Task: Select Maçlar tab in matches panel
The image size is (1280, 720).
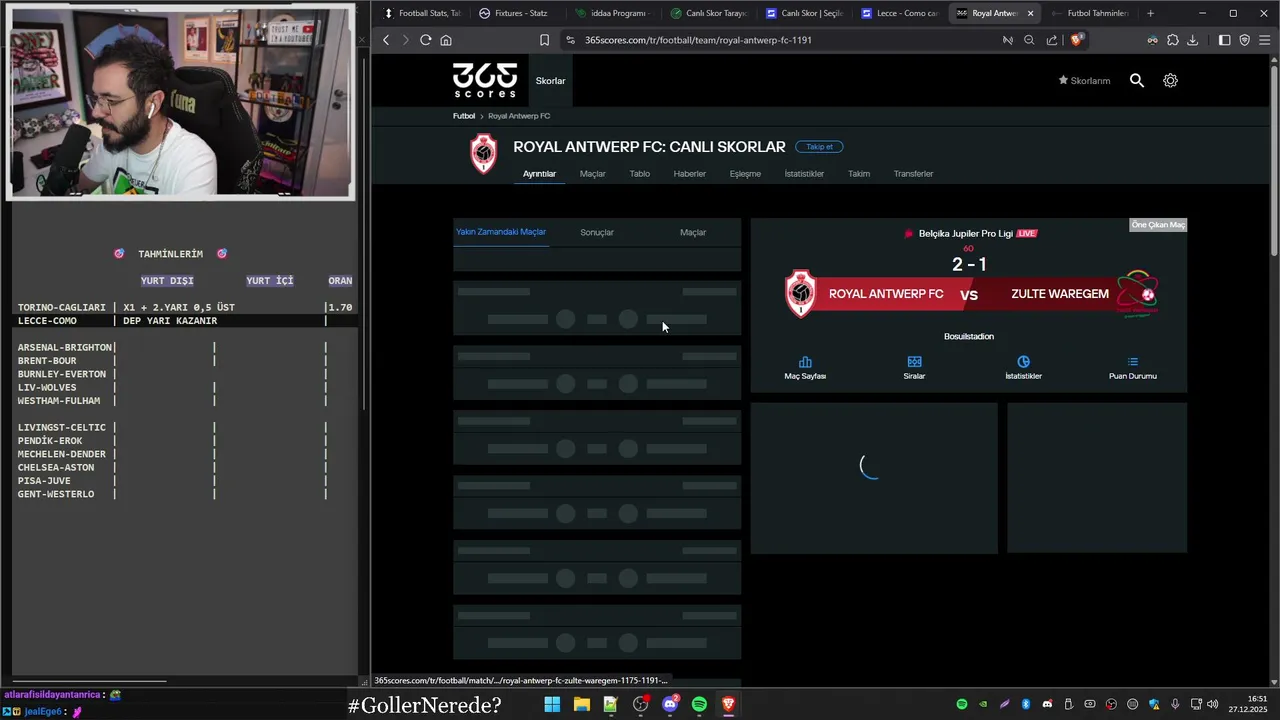Action: [x=693, y=232]
